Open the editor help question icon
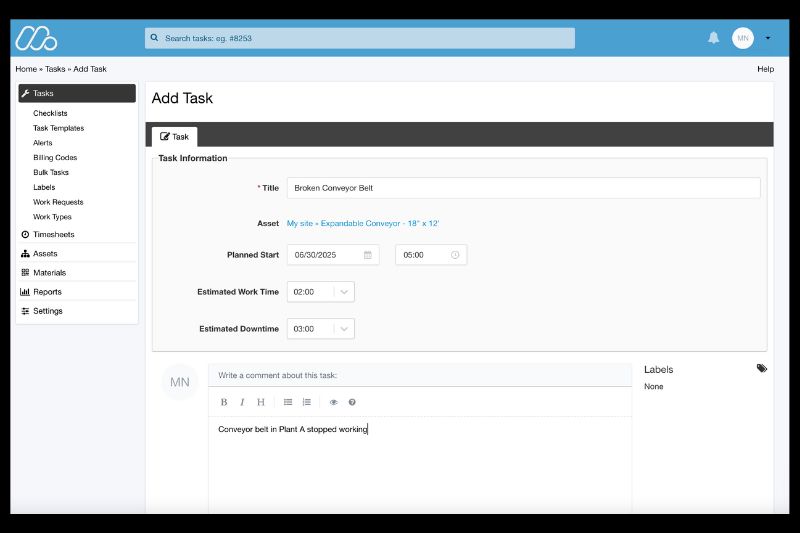 pyautogui.click(x=352, y=402)
